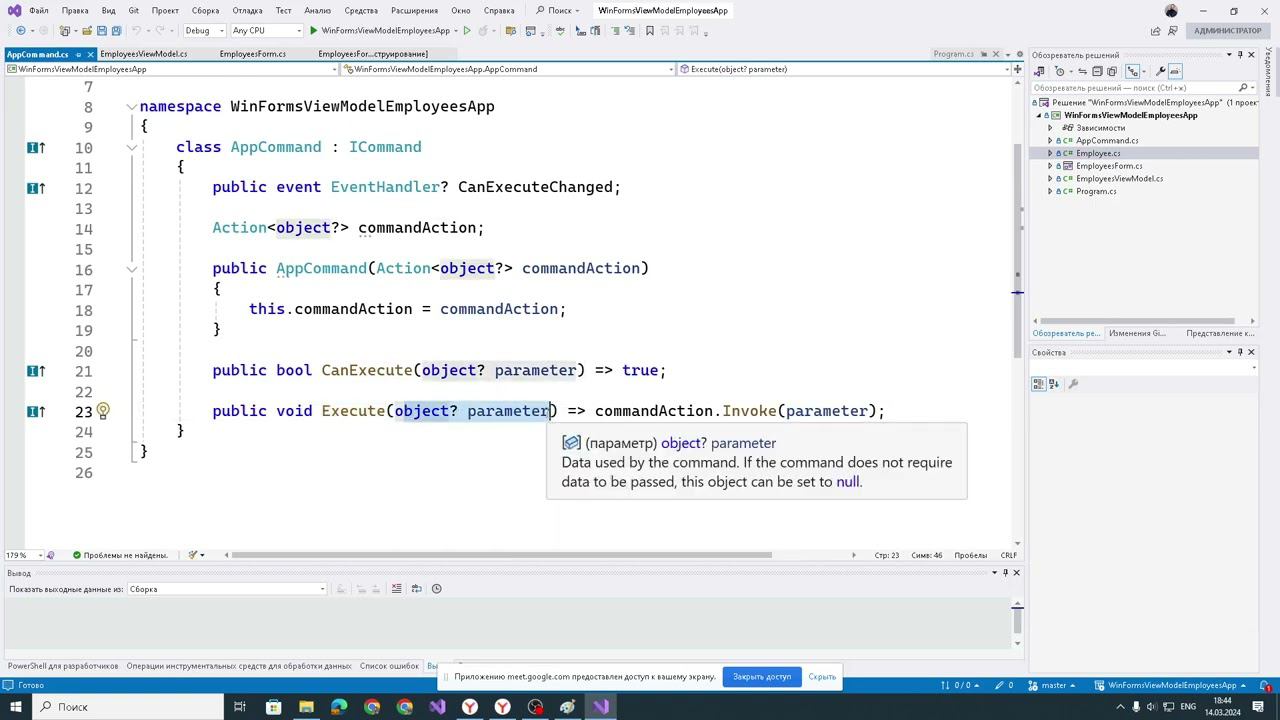This screenshot has width=1280, height=720.
Task: Open the Список ошибок tab
Action: [x=389, y=666]
